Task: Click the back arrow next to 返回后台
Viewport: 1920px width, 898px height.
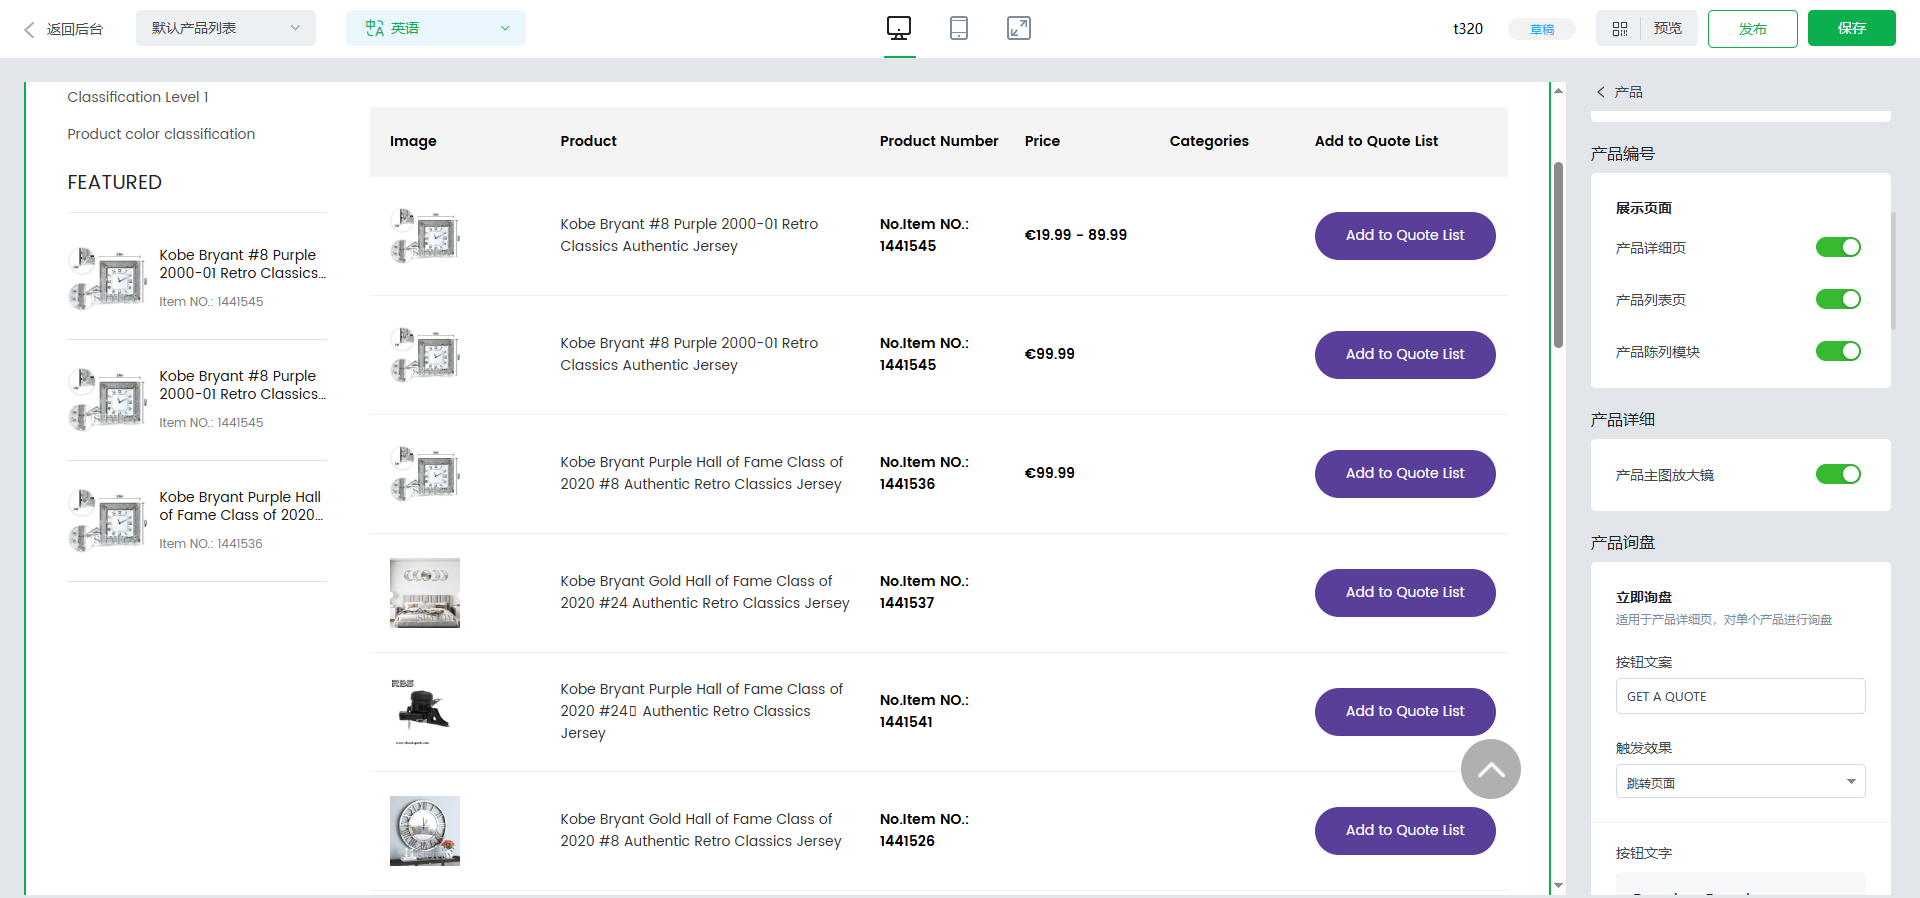Action: pyautogui.click(x=29, y=29)
